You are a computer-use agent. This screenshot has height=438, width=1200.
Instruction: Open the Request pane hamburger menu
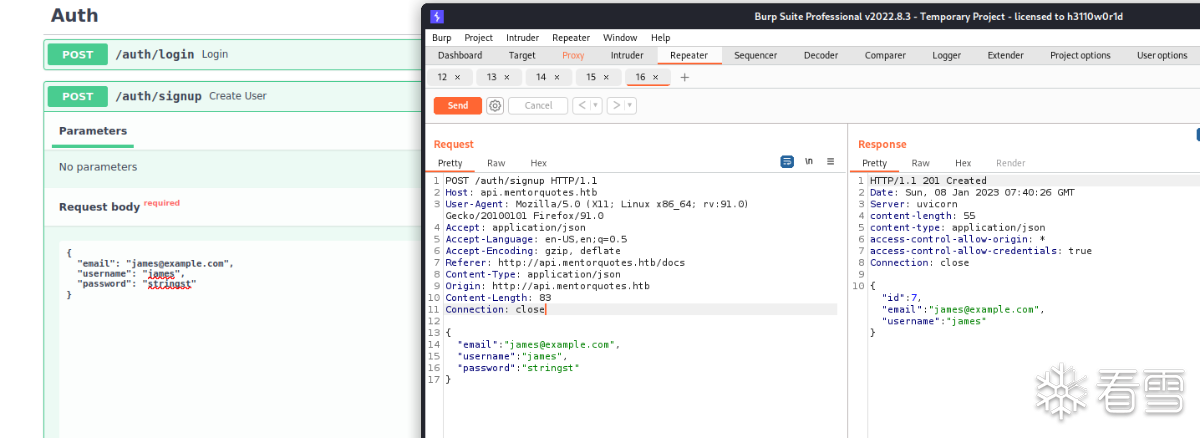[x=830, y=161]
